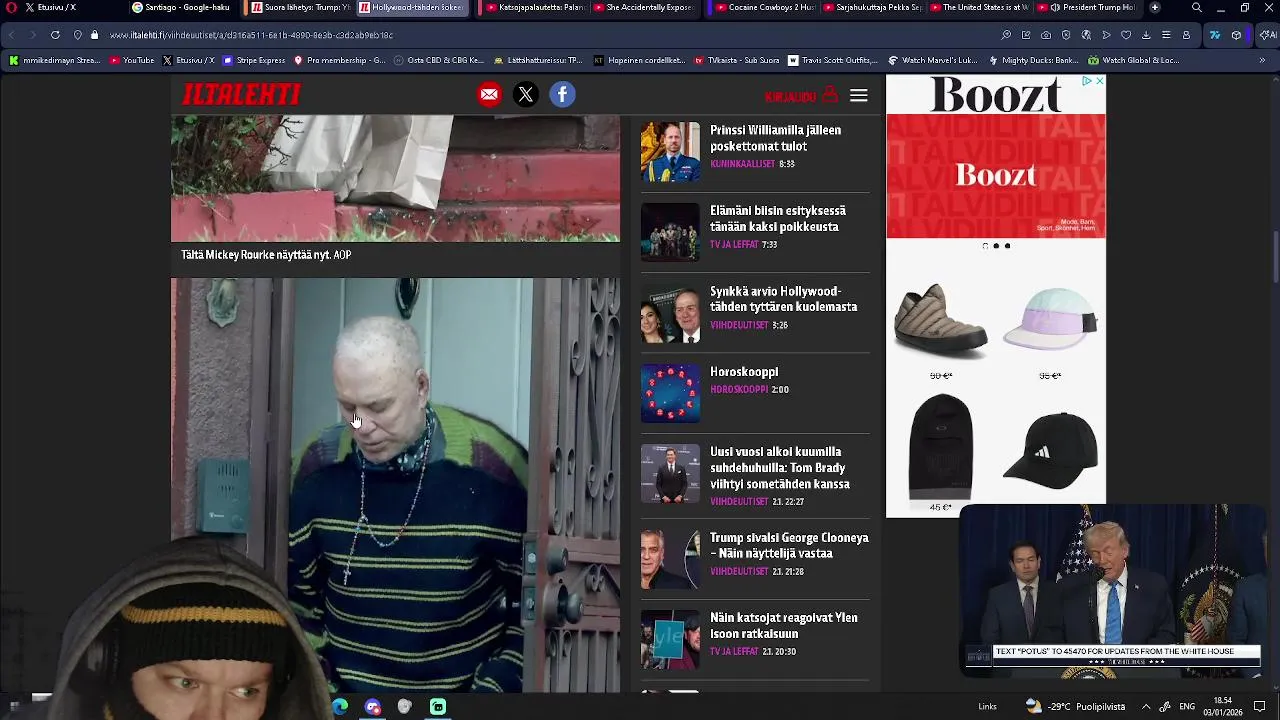Open the profile account icon

point(1186,35)
